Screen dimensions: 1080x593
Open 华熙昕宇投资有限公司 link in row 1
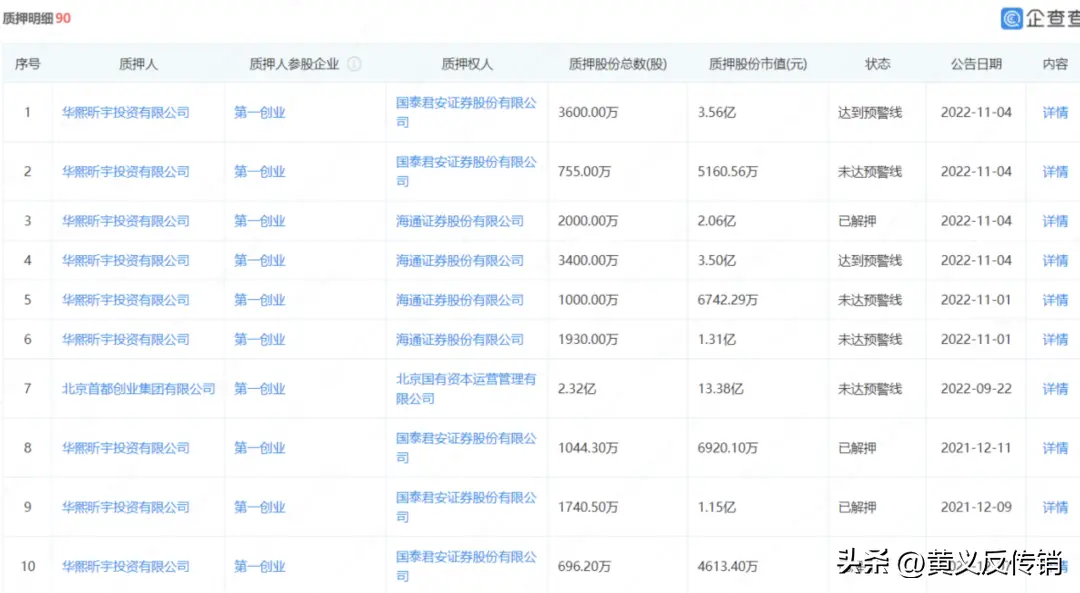click(125, 112)
